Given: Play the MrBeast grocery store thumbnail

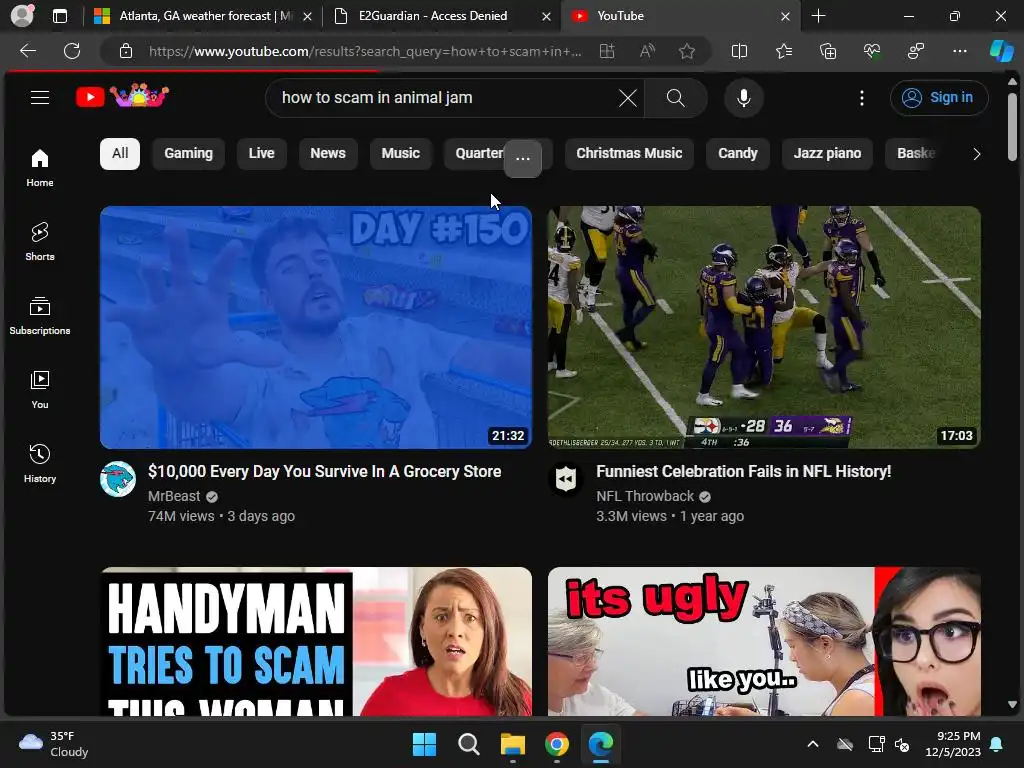Looking at the screenshot, I should (x=315, y=327).
